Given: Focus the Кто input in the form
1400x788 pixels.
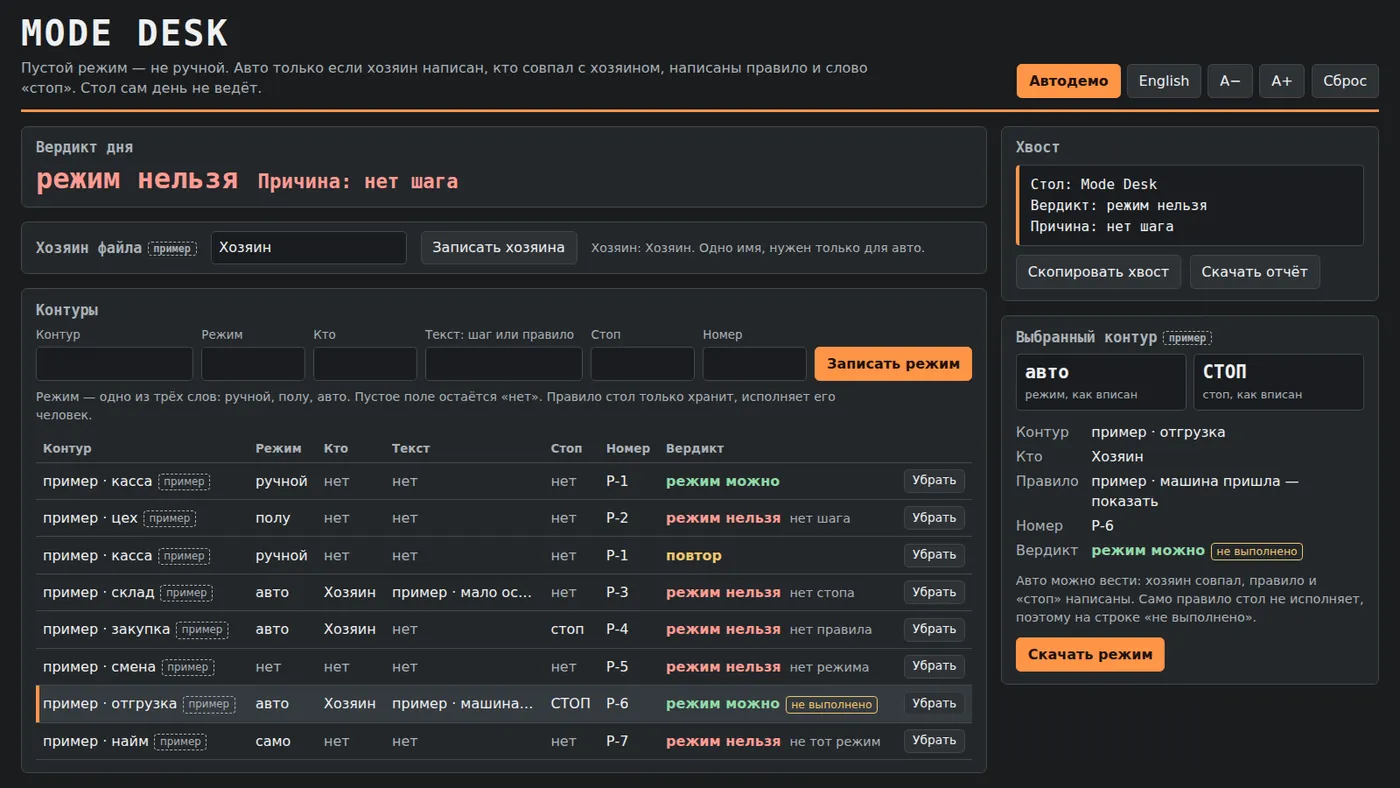Looking at the screenshot, I should tap(365, 364).
